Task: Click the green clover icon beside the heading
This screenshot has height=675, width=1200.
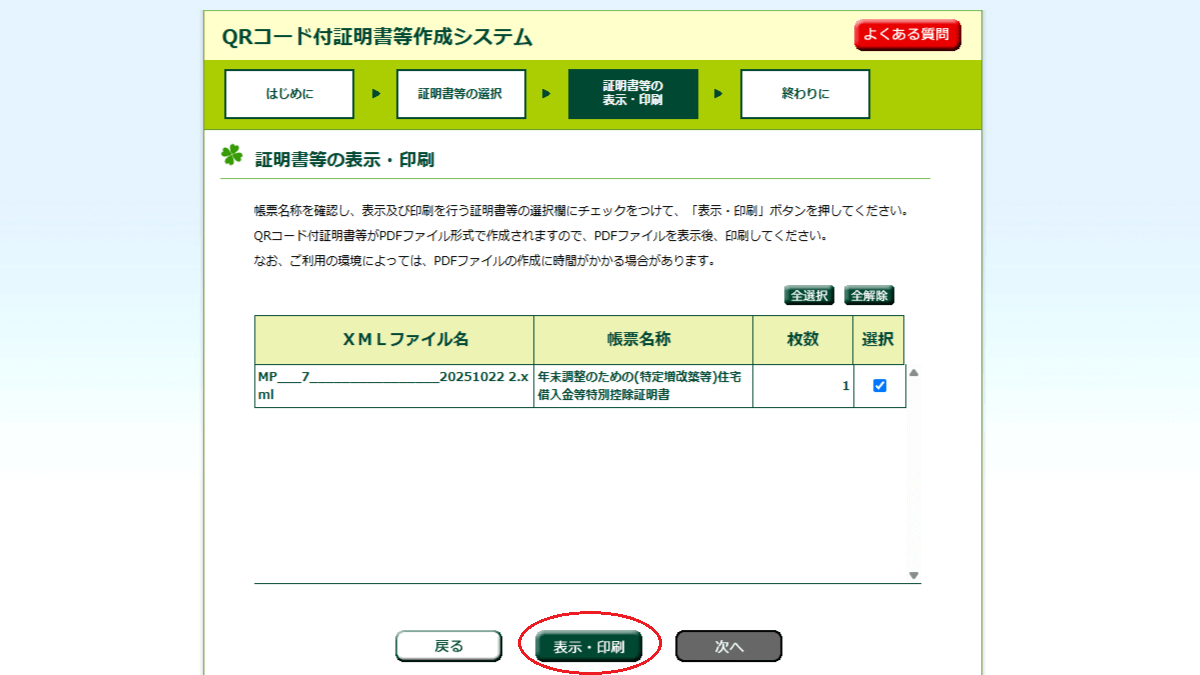Action: [232, 156]
